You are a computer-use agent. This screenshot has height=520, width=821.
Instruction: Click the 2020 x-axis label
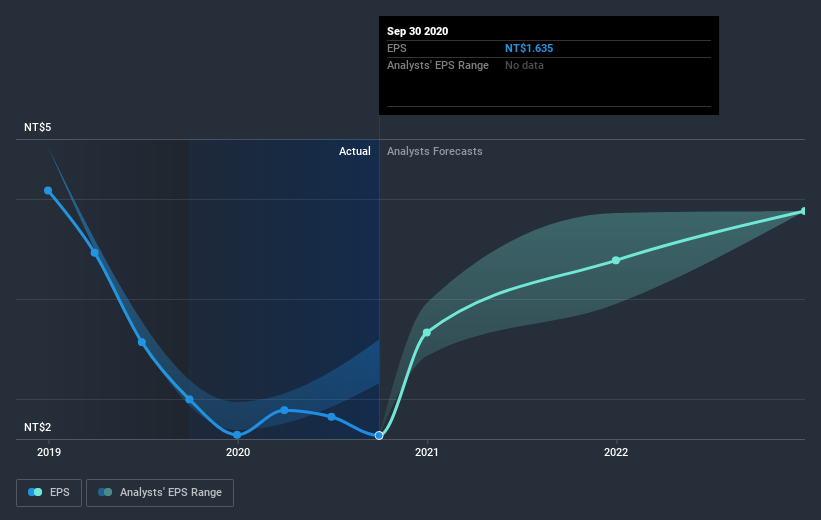coord(238,452)
